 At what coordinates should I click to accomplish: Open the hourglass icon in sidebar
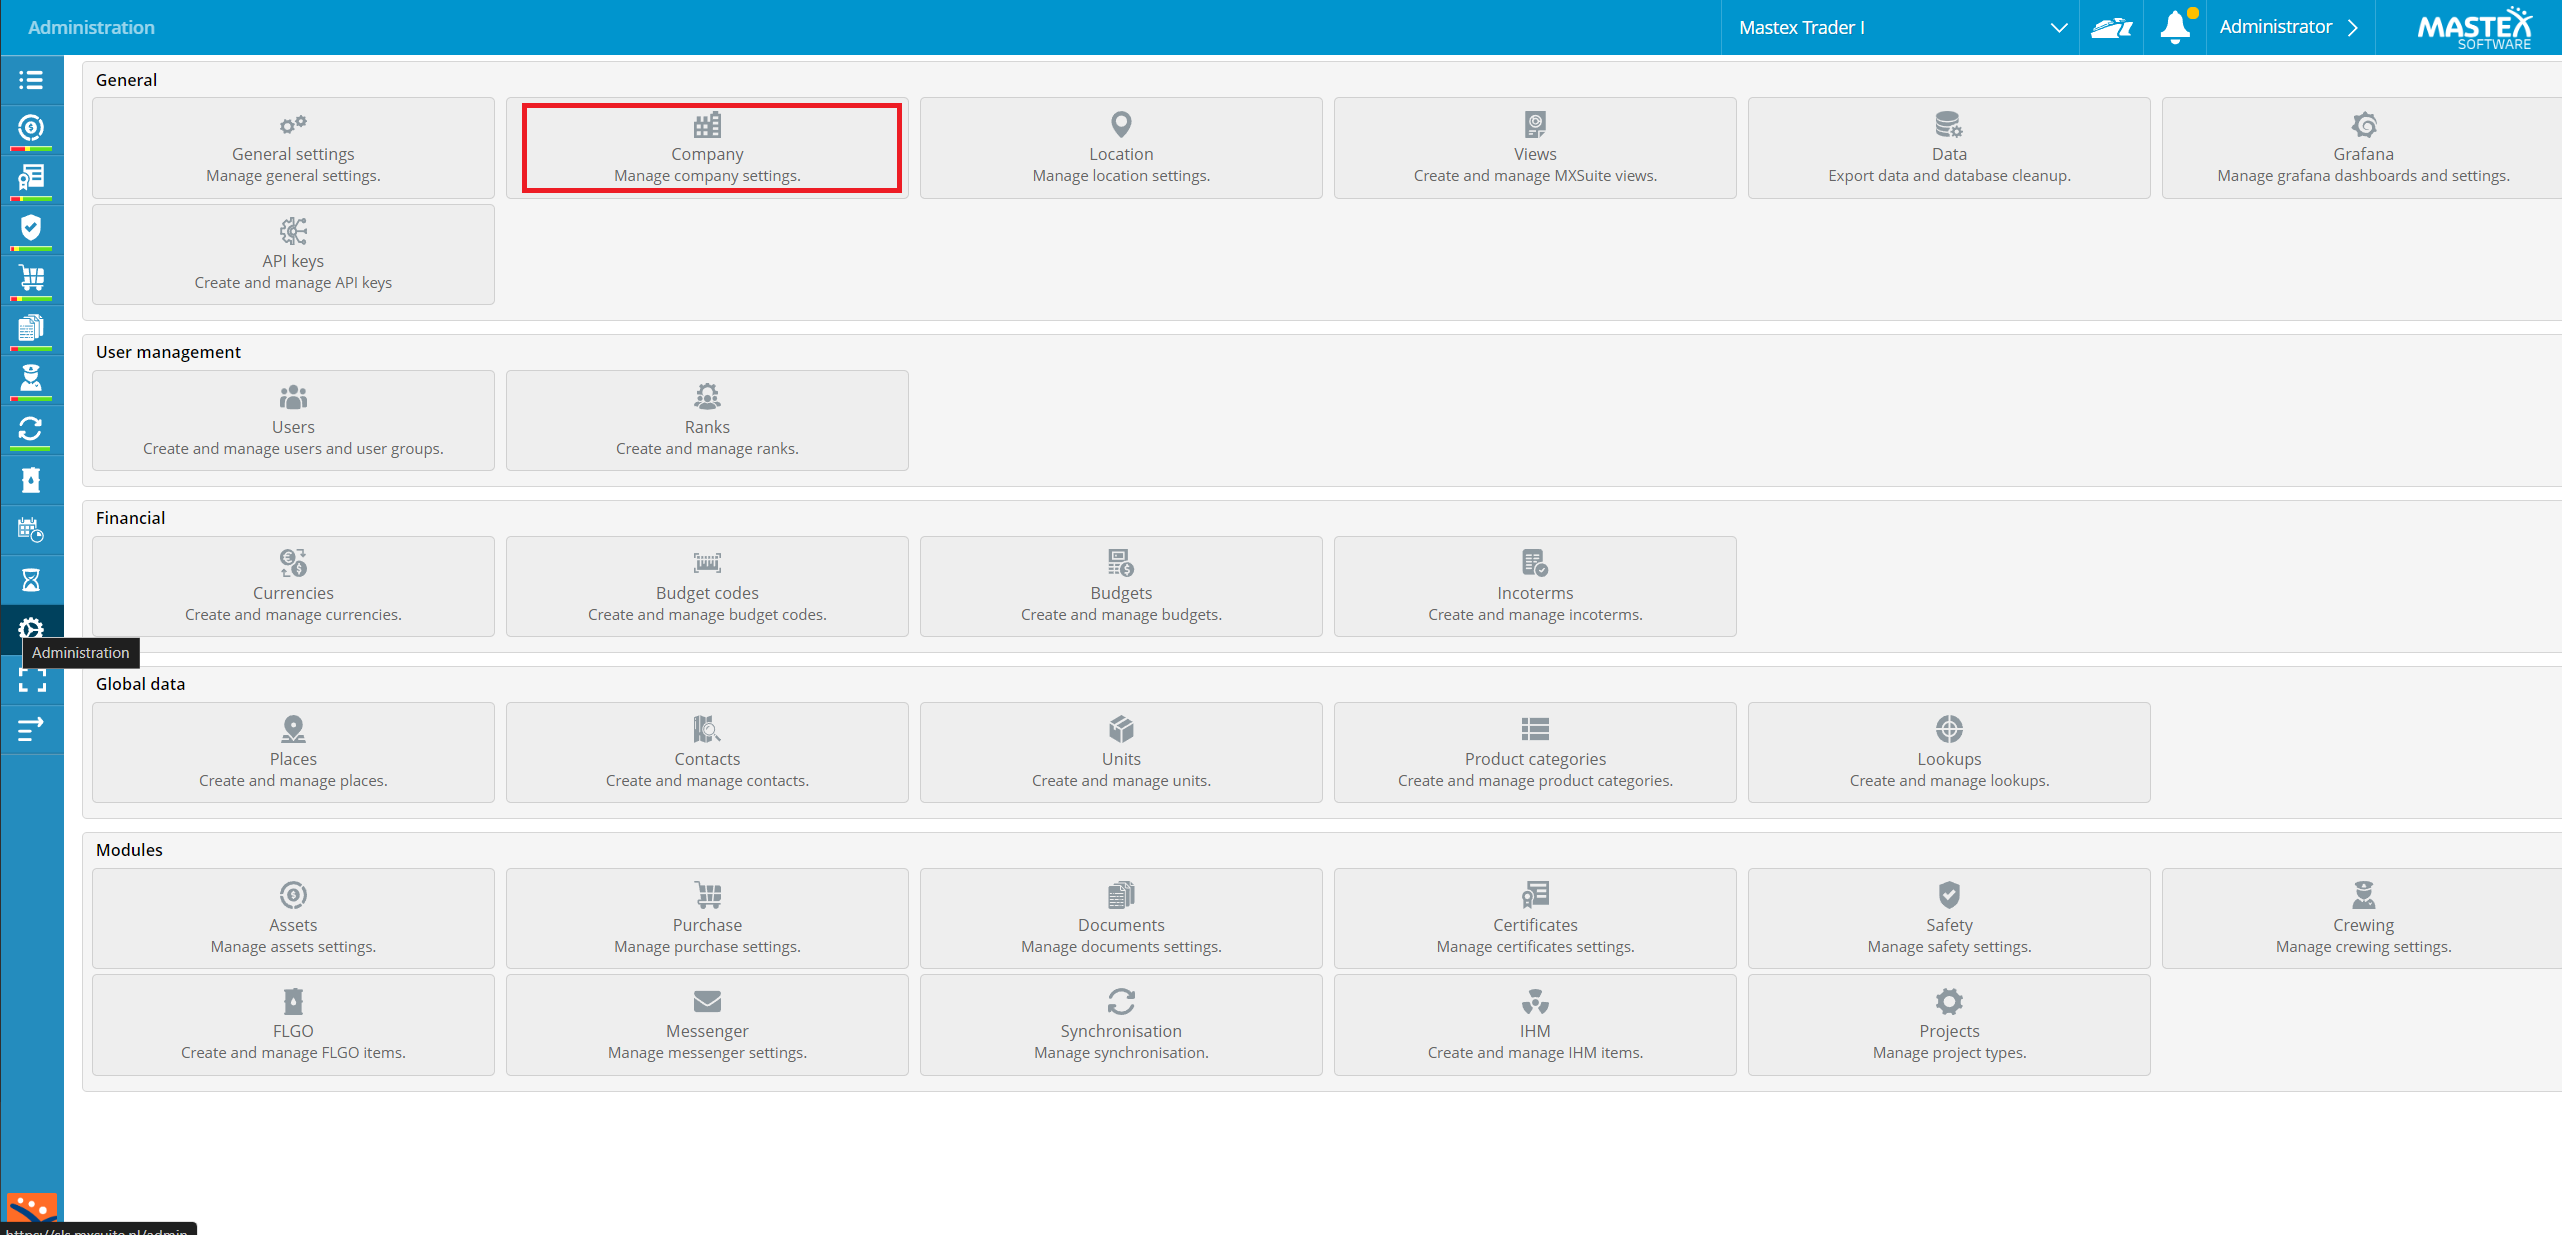(x=31, y=580)
